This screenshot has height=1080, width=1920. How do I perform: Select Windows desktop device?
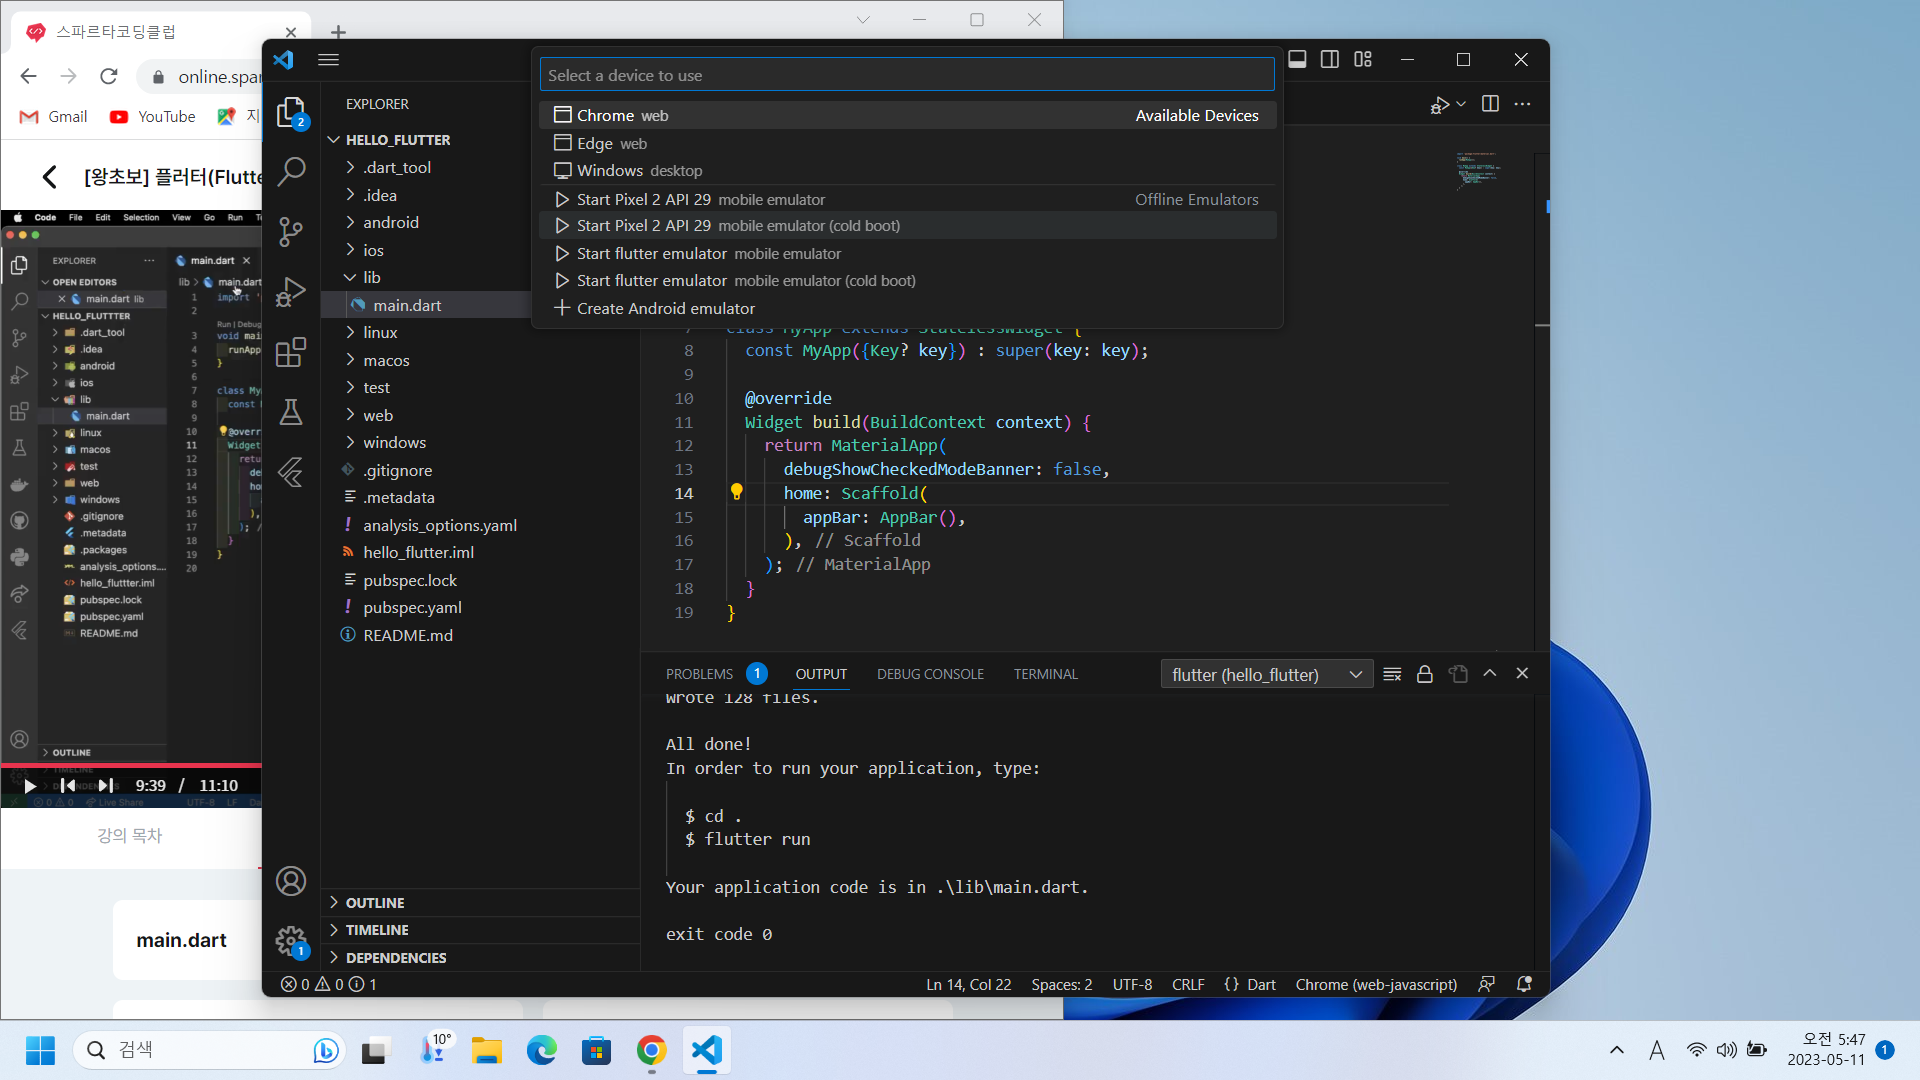click(908, 171)
